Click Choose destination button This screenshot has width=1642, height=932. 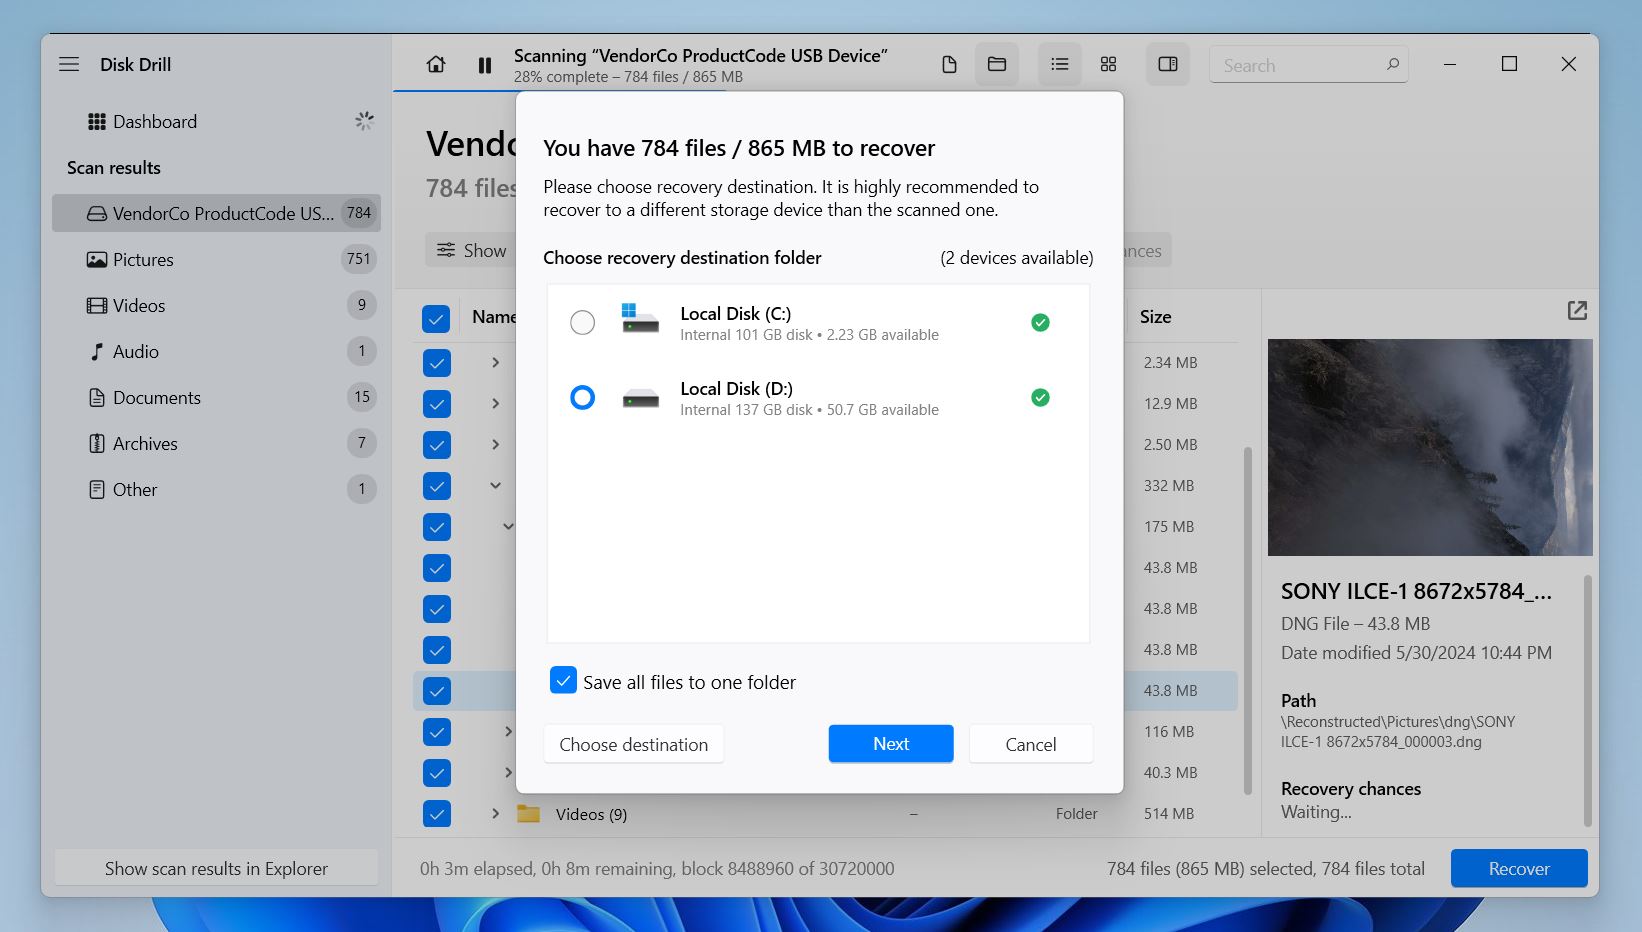point(633,744)
